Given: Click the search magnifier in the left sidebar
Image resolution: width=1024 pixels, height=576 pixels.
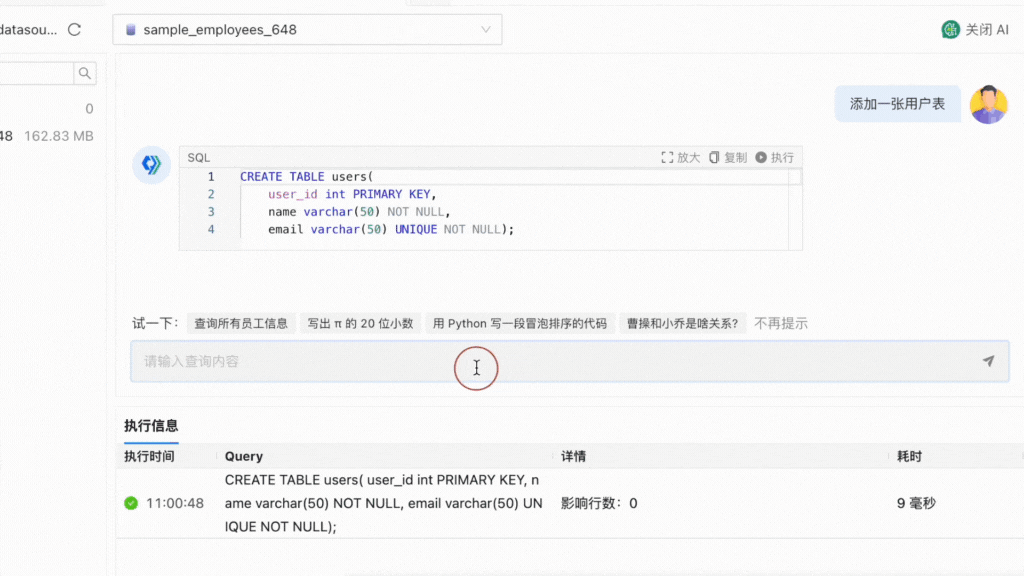Looking at the screenshot, I should 85,72.
